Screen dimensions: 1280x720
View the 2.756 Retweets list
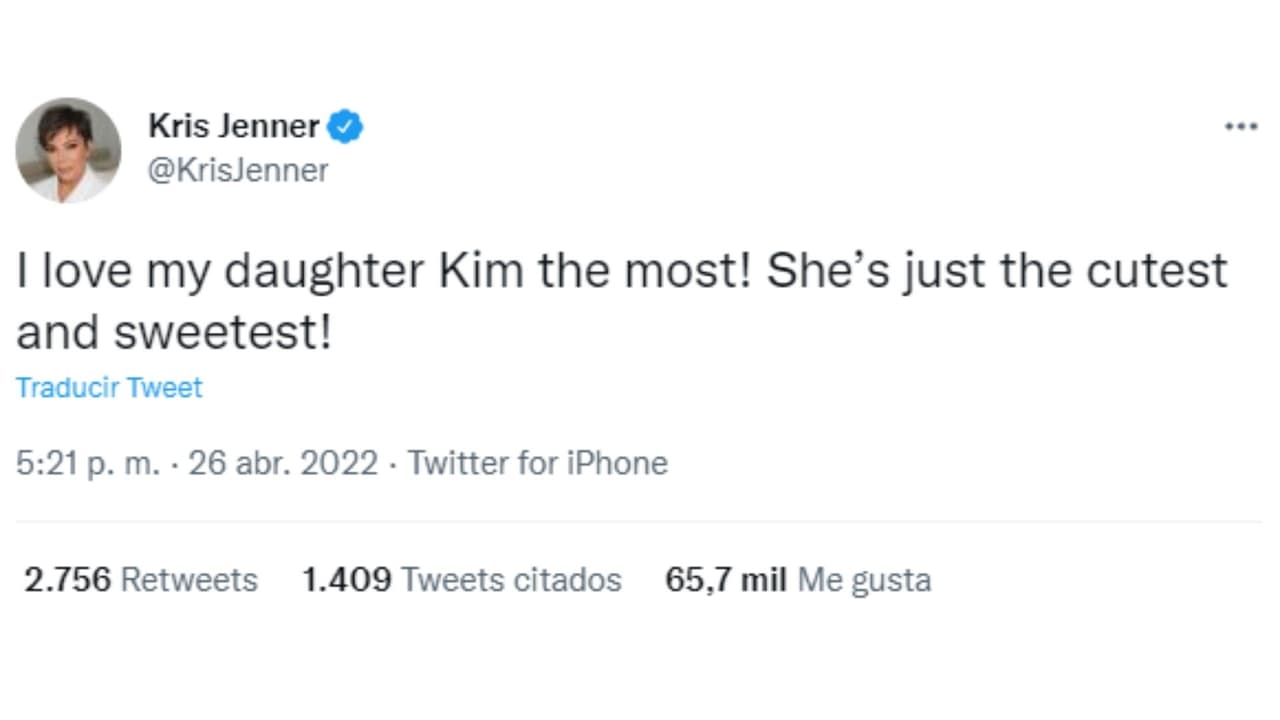coord(140,579)
